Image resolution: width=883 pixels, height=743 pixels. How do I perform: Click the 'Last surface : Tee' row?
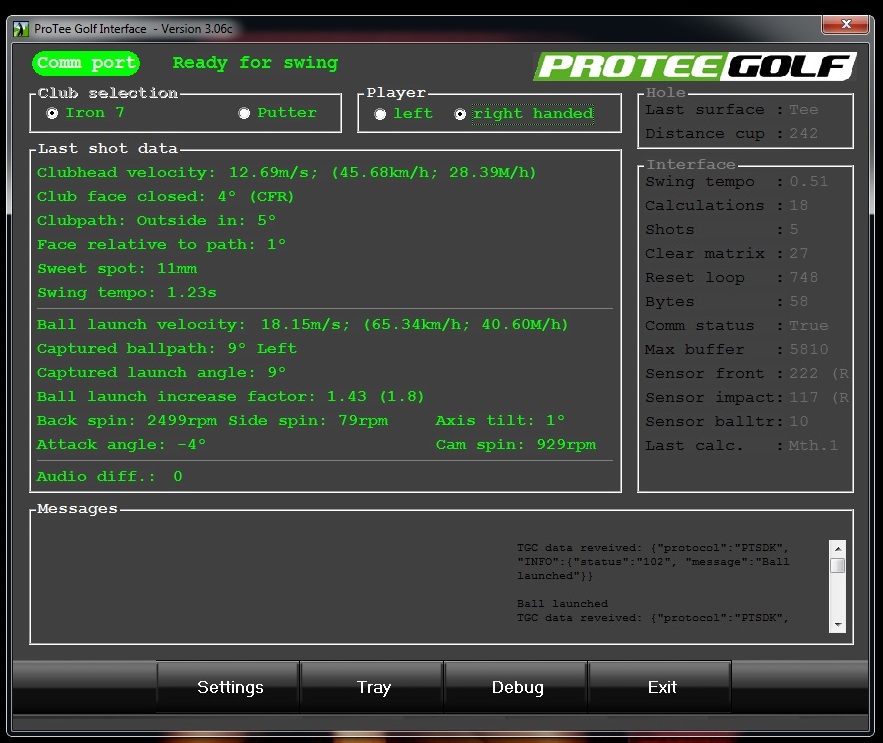[732, 110]
